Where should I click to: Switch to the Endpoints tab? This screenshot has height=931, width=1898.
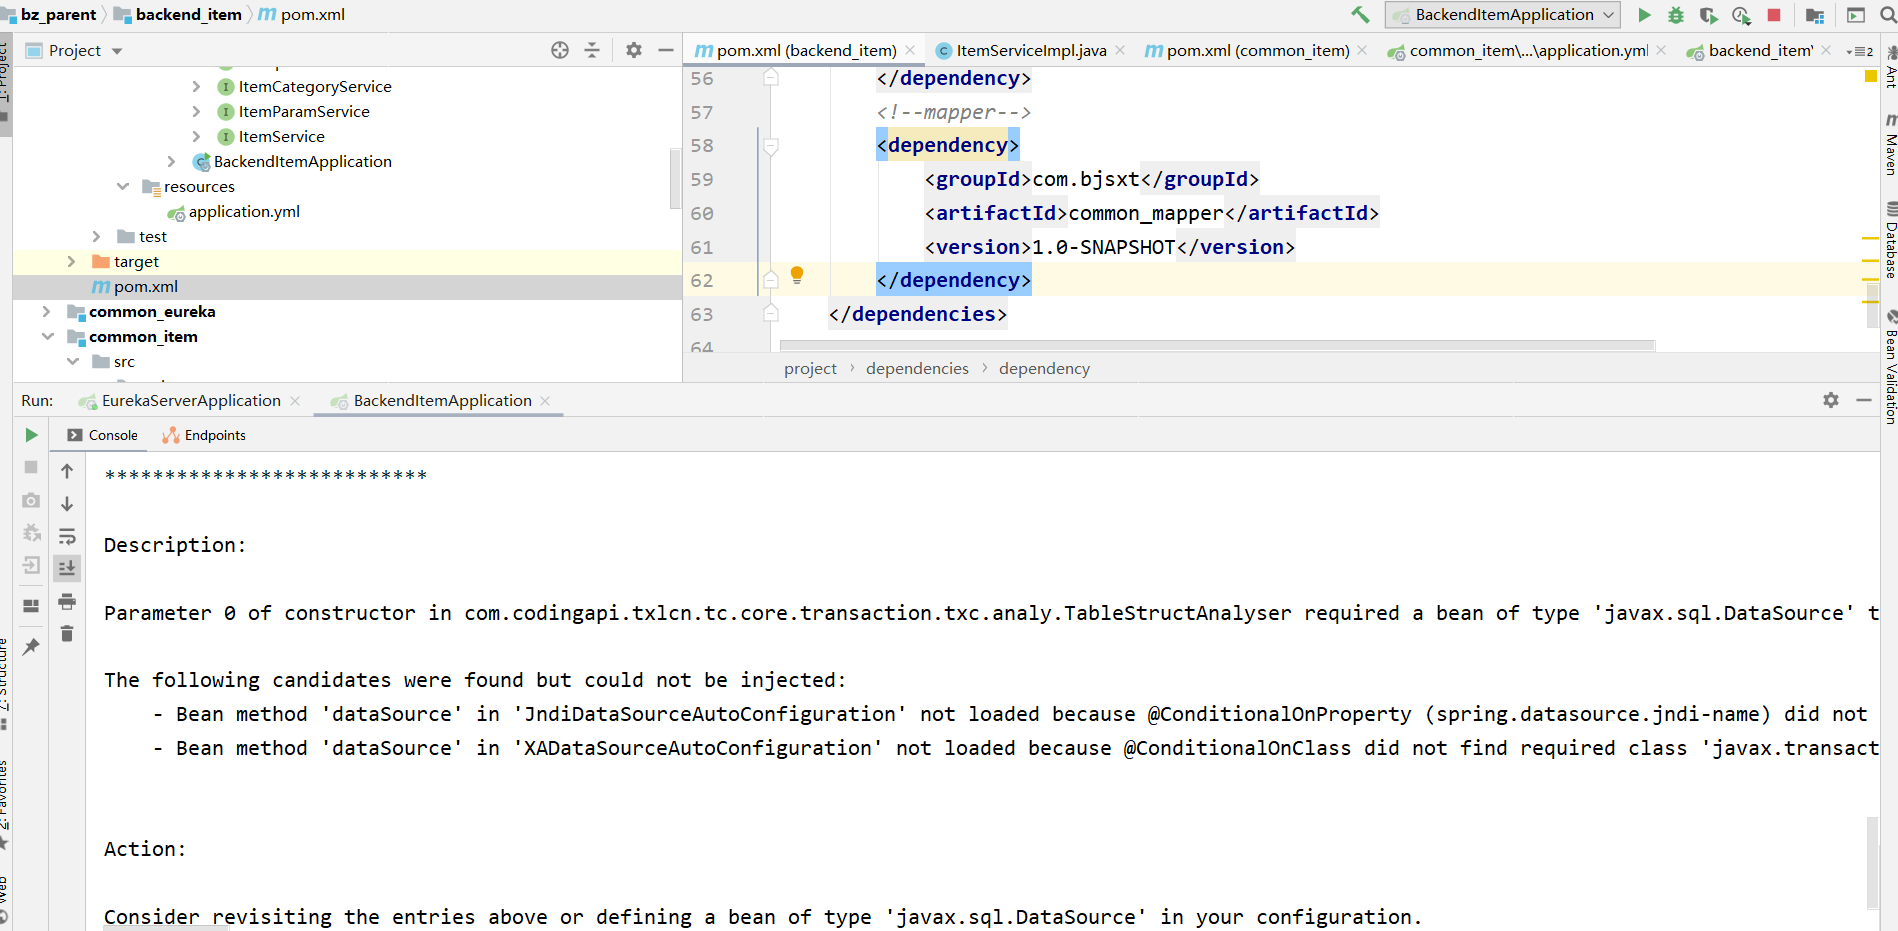204,435
